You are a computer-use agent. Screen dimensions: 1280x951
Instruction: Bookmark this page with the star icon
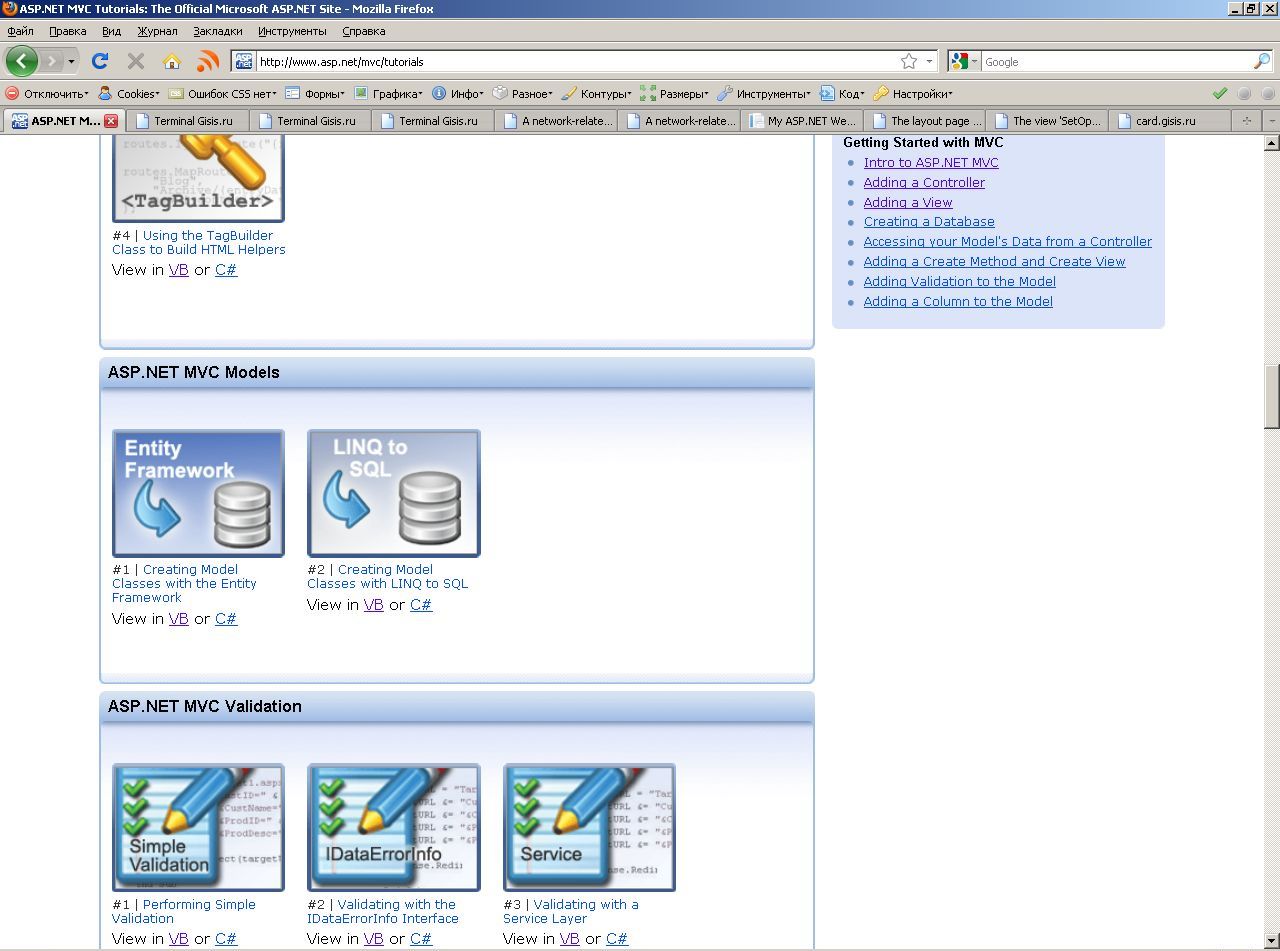pyautogui.click(x=909, y=61)
